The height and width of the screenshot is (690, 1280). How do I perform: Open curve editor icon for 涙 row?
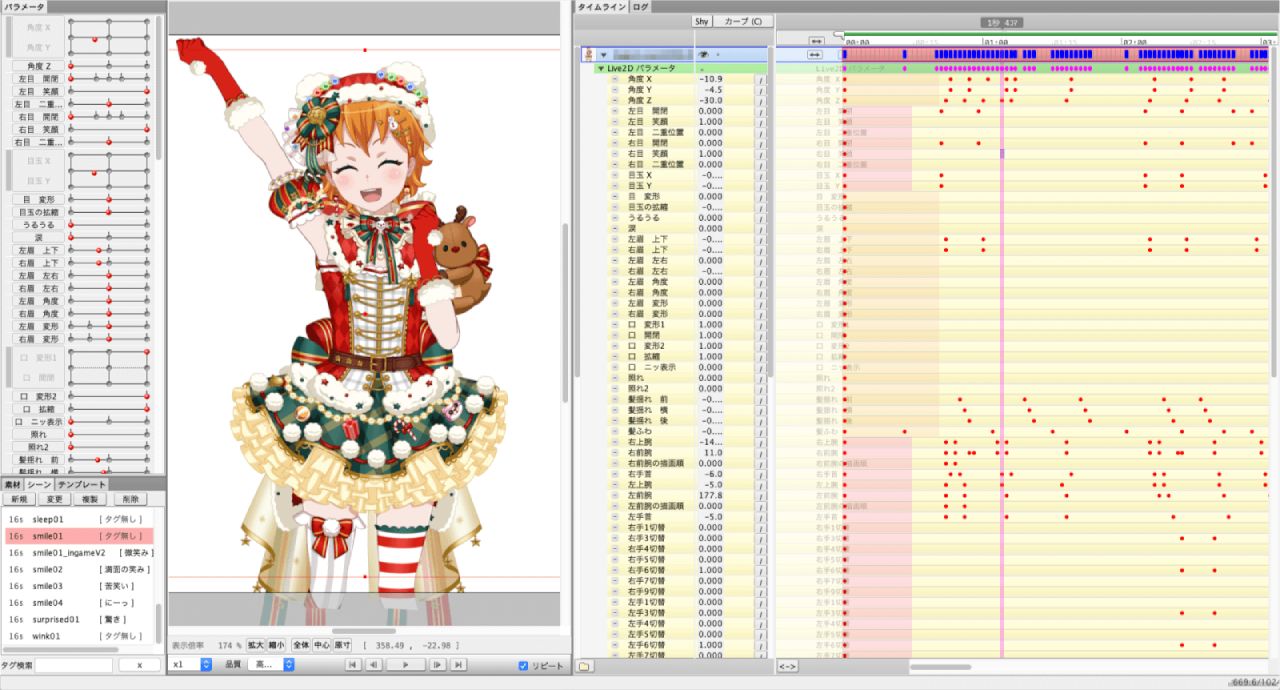click(760, 229)
